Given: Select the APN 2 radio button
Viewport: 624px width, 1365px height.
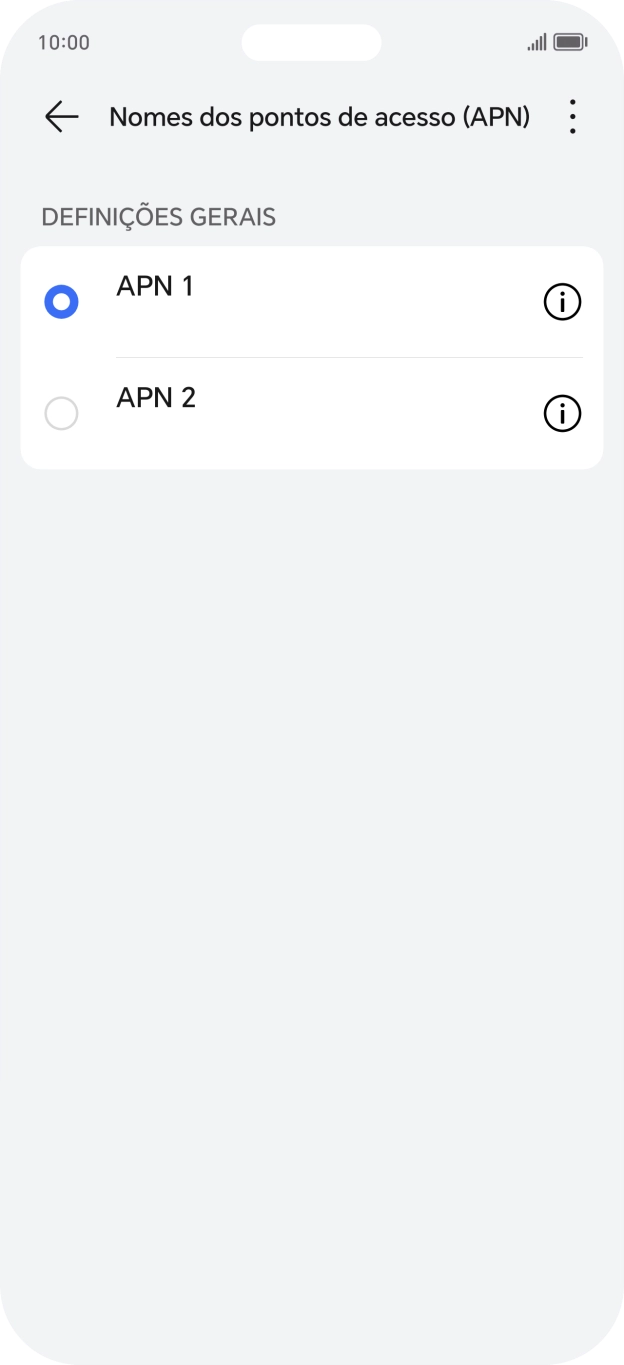Looking at the screenshot, I should pyautogui.click(x=61, y=413).
